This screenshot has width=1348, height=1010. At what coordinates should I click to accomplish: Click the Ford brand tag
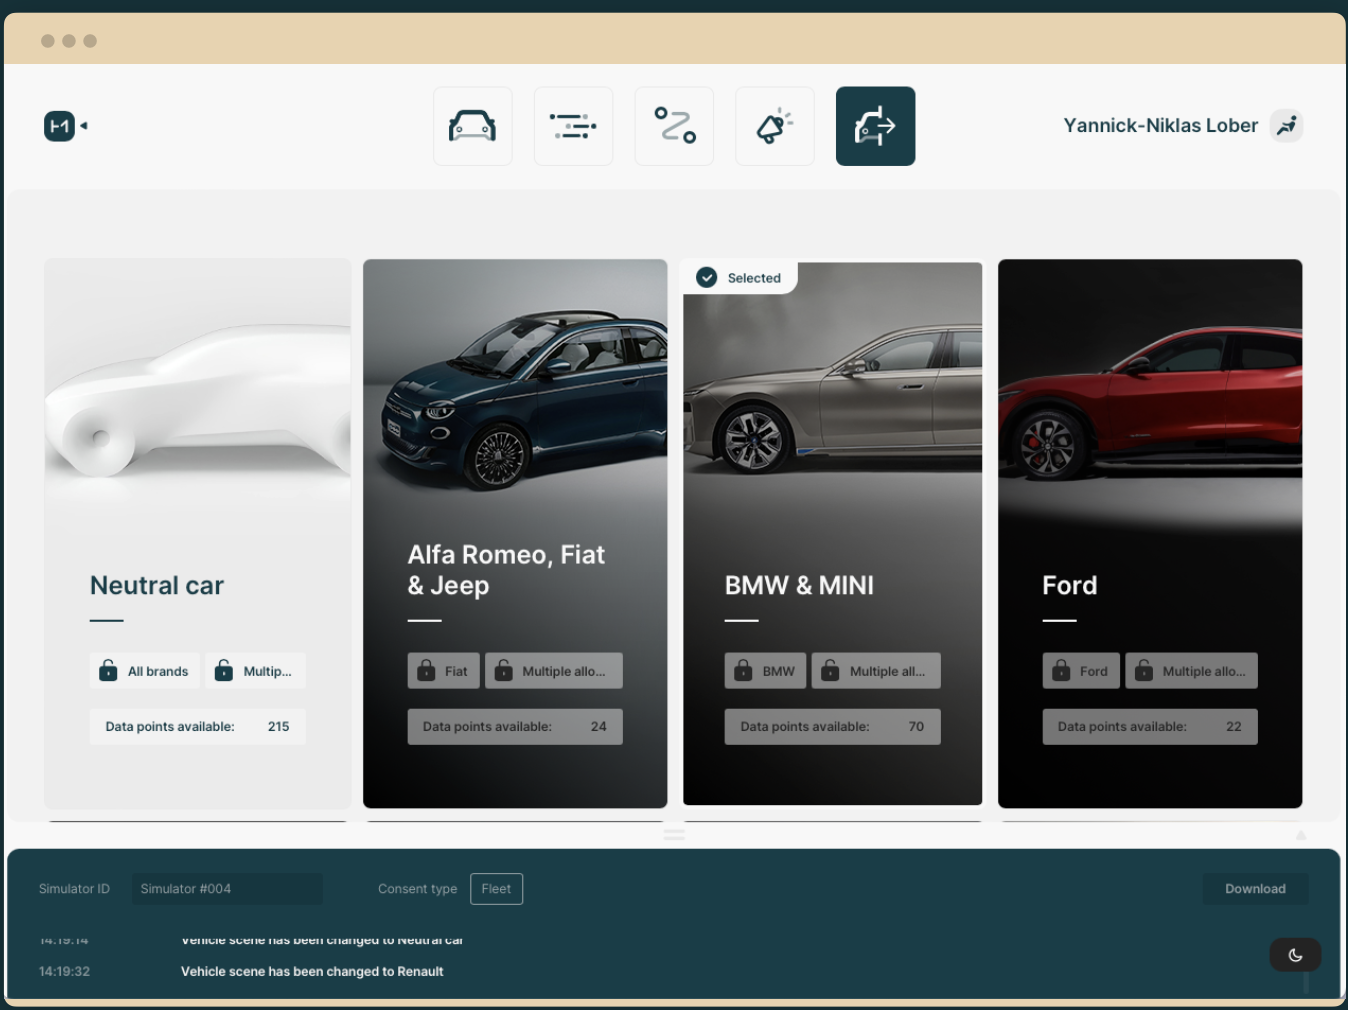(1081, 671)
